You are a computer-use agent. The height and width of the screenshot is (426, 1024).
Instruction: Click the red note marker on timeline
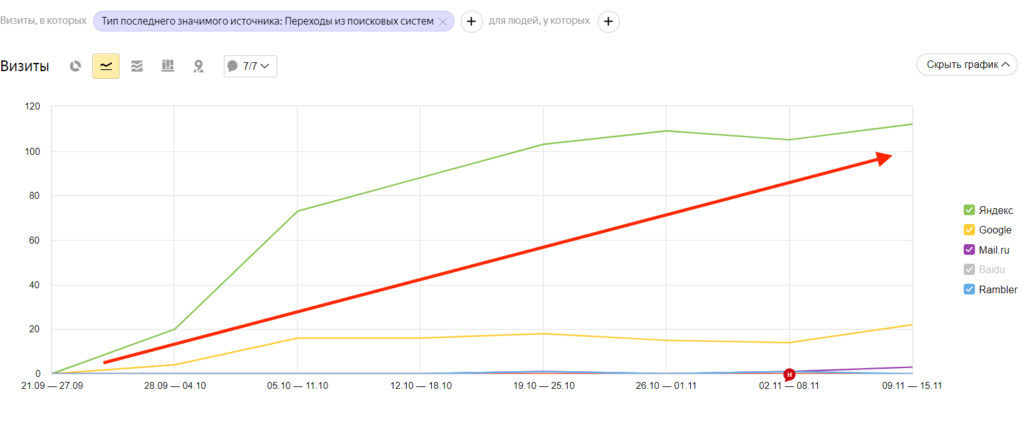coord(789,374)
